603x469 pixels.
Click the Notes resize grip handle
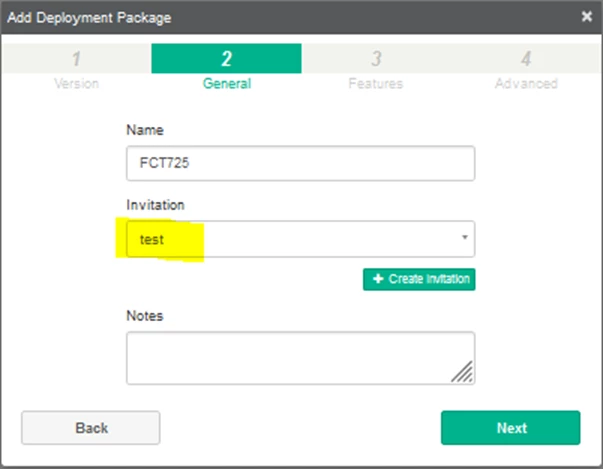[x=462, y=372]
